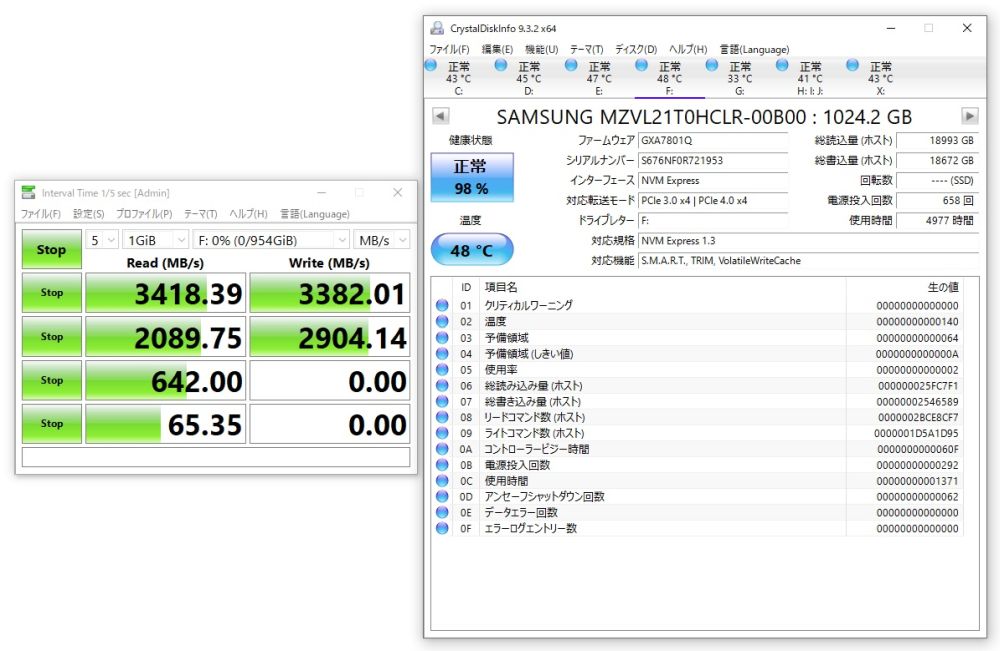Go to next disk with right arrow
The image size is (1000, 651).
[969, 116]
